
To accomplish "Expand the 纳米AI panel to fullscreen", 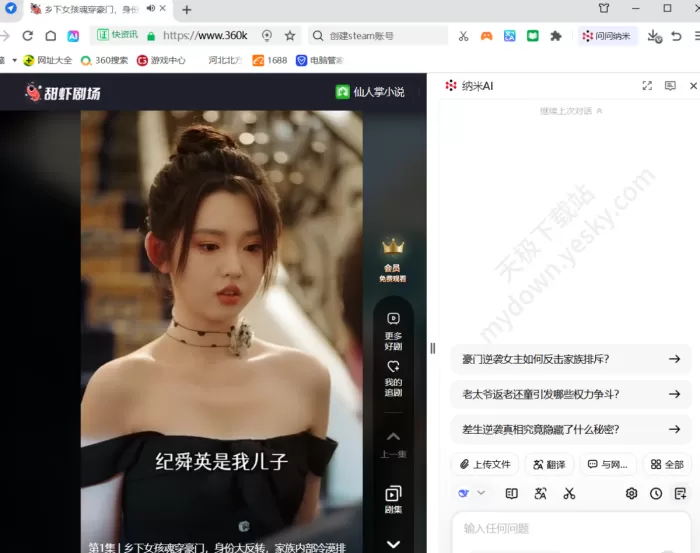I will pyautogui.click(x=647, y=86).
